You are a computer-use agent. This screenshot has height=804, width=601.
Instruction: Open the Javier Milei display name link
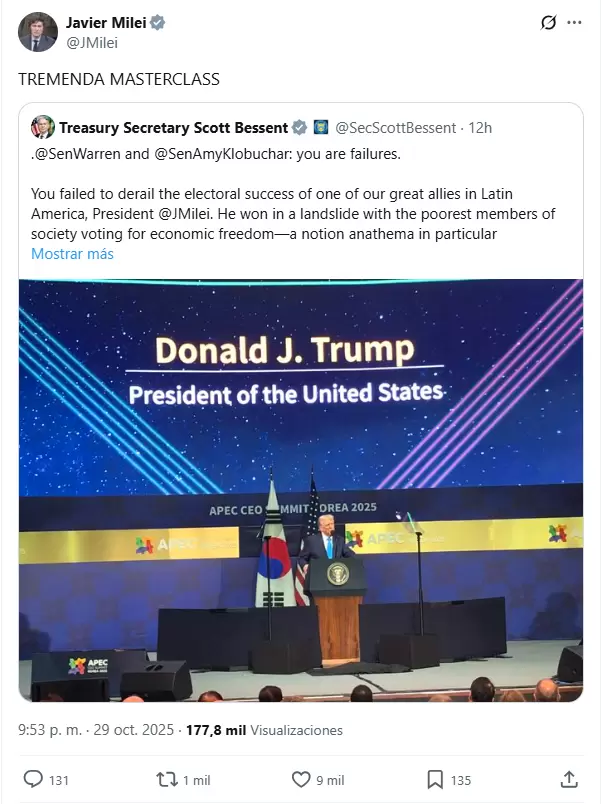(x=104, y=23)
